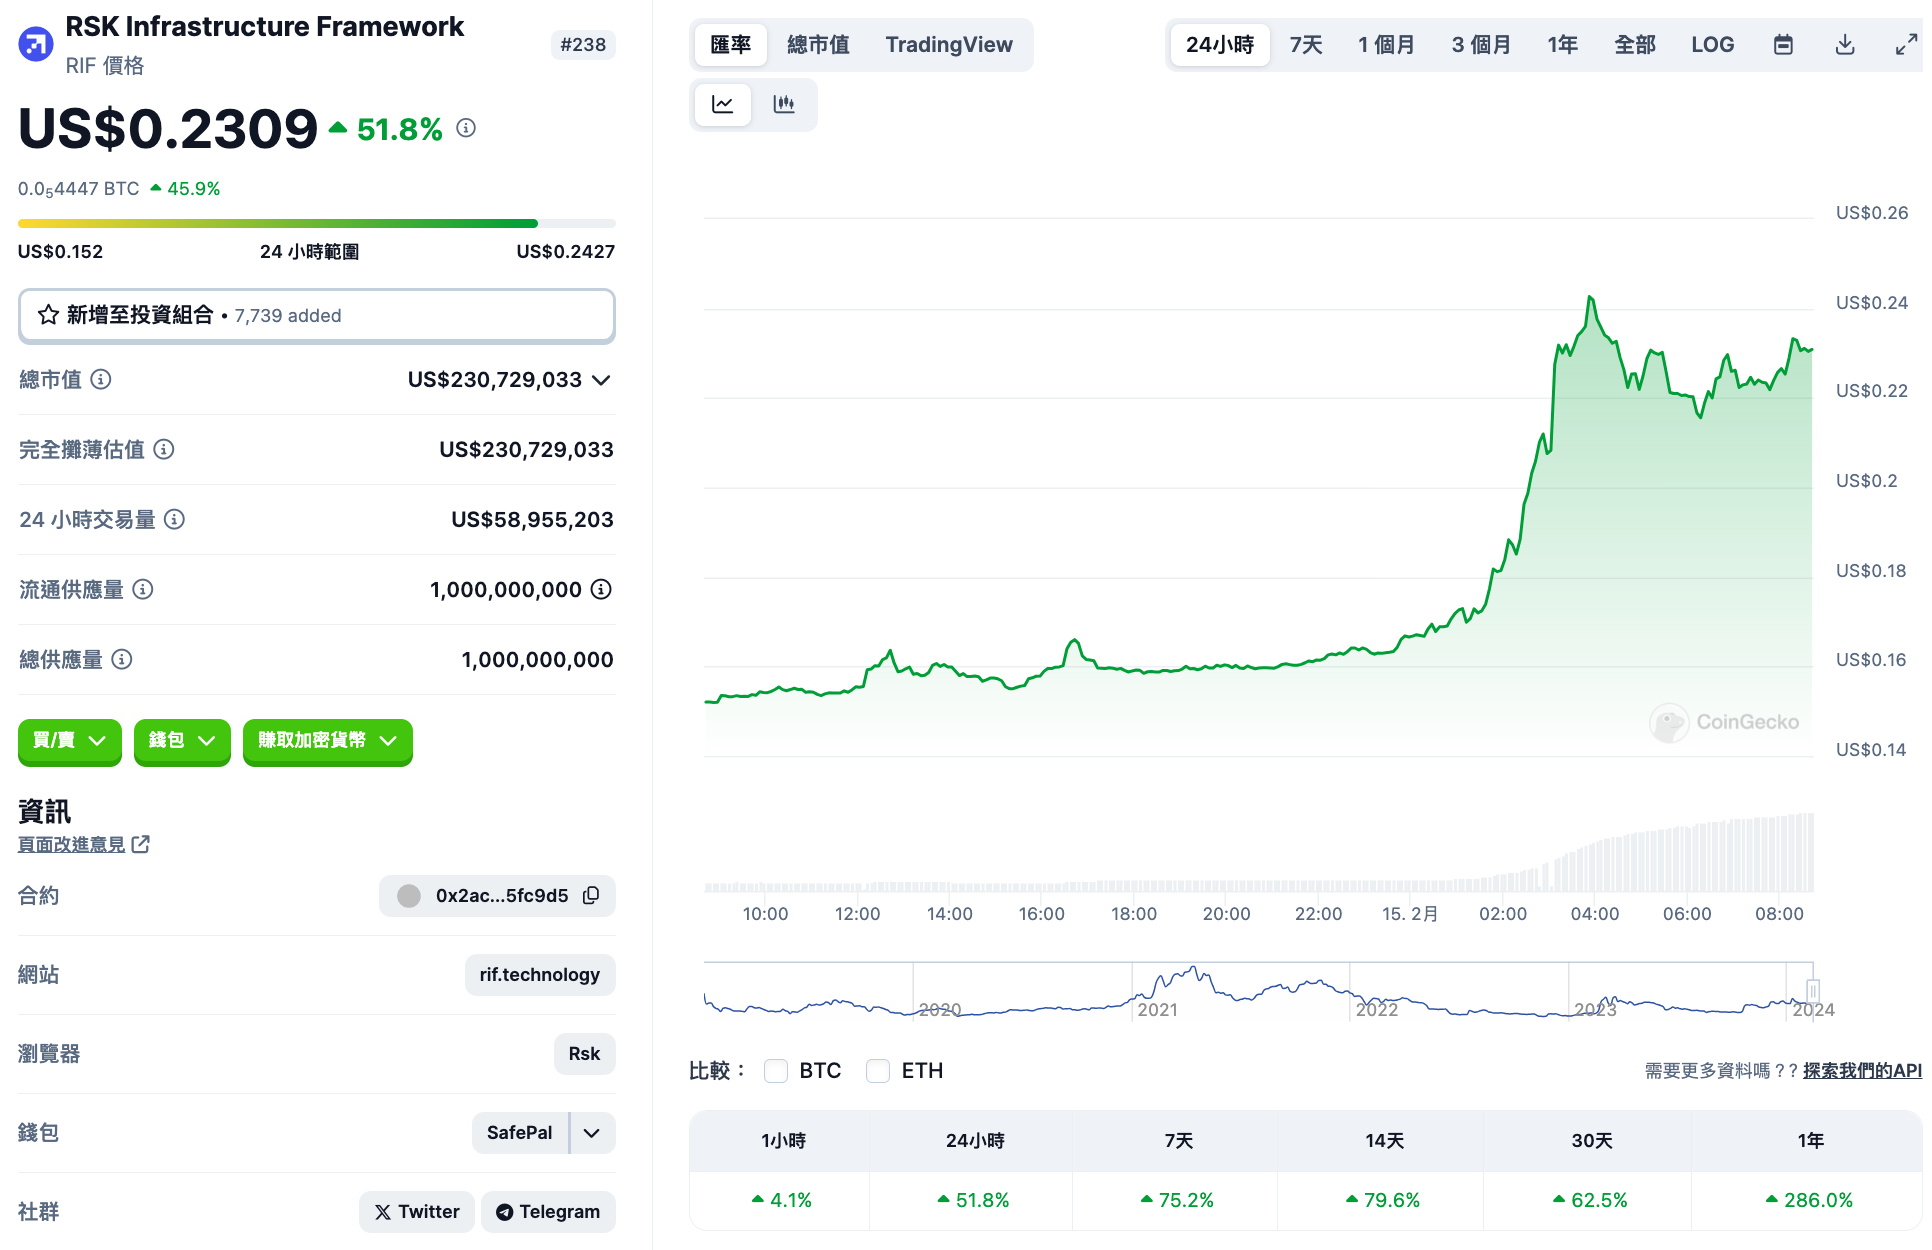The width and height of the screenshot is (1932, 1250).
Task: Copy the contract address
Action: point(591,895)
